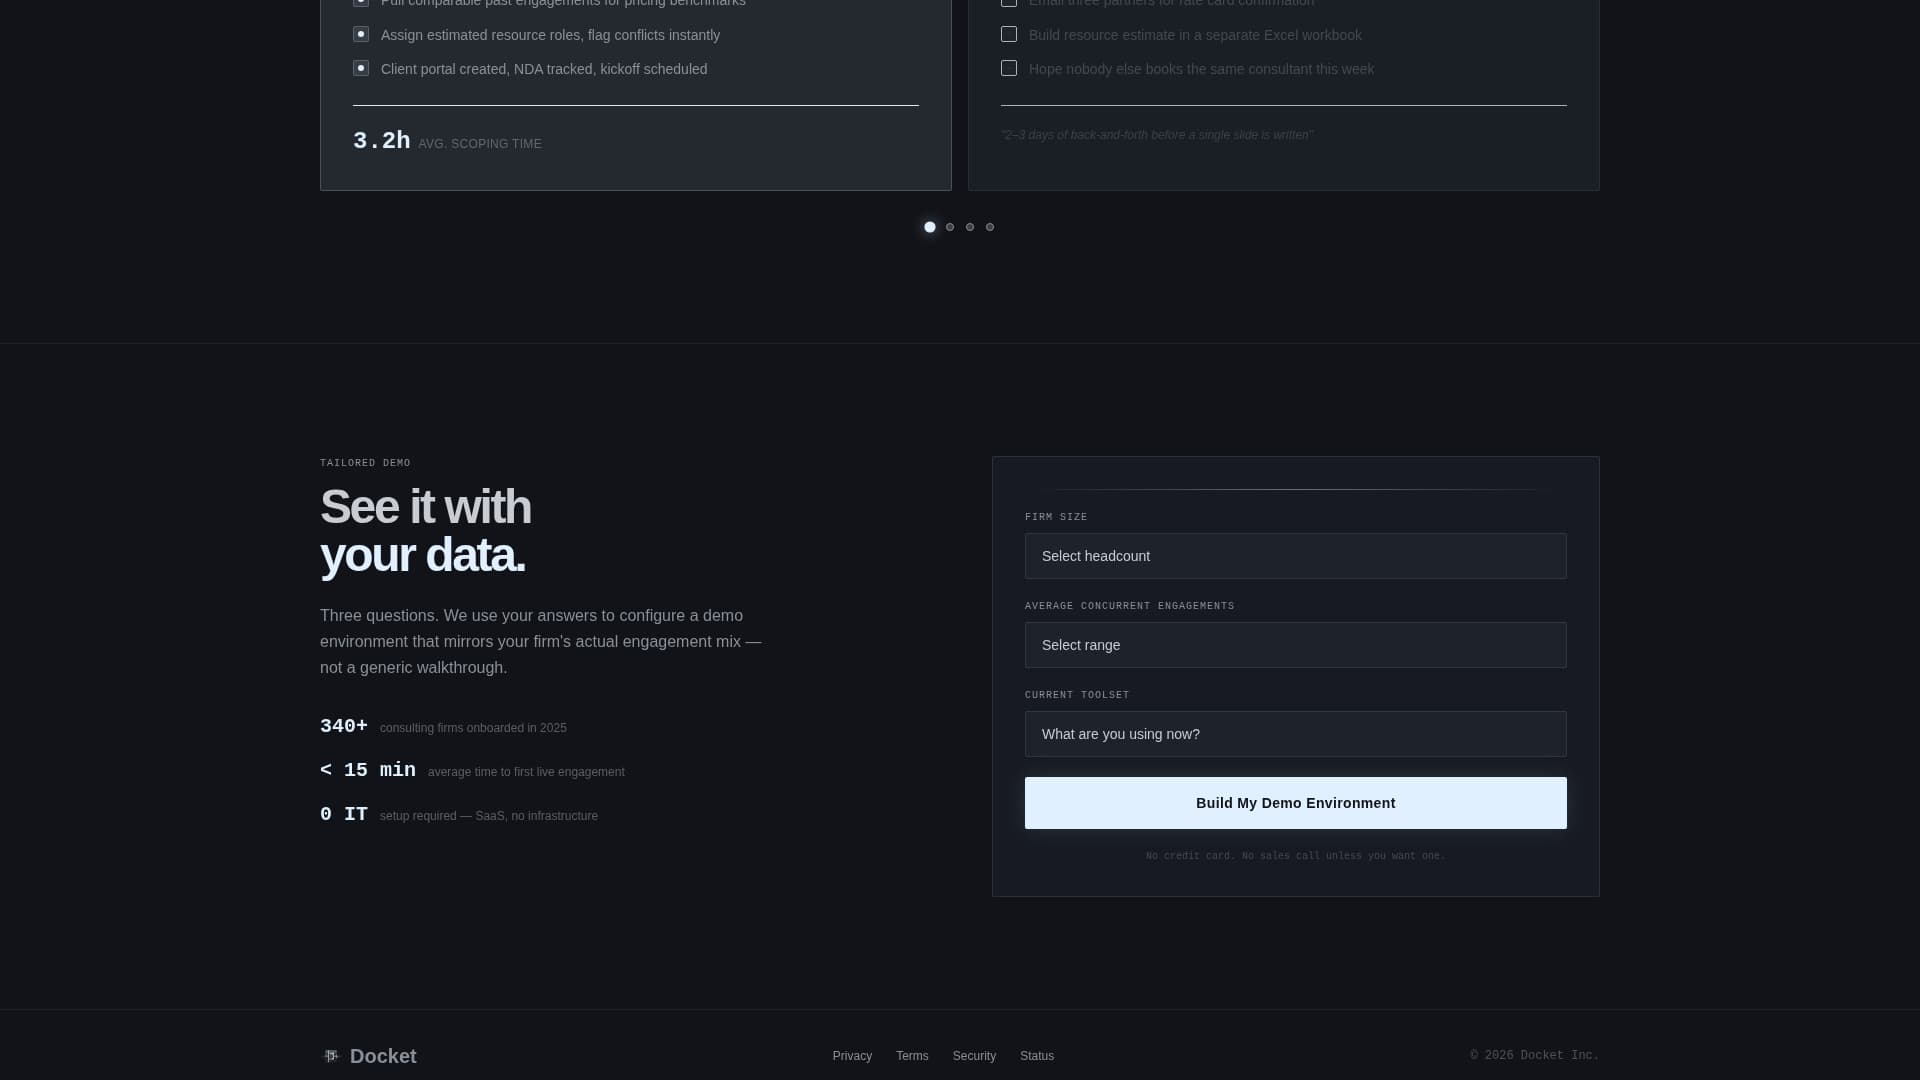
Task: Select the first carousel dot
Action: coord(930,227)
